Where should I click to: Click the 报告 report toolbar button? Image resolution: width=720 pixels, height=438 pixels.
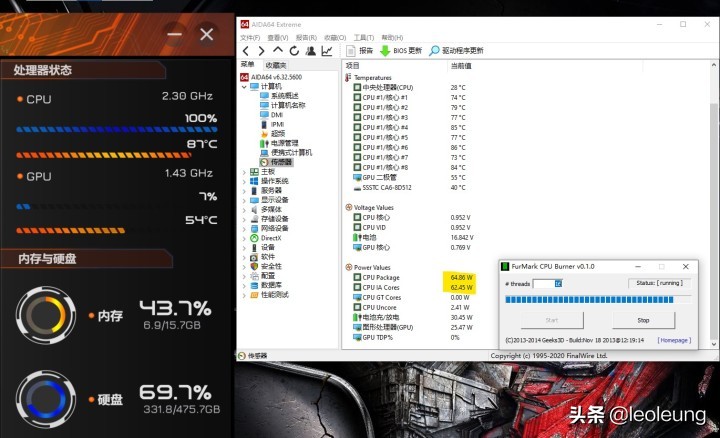tap(360, 51)
